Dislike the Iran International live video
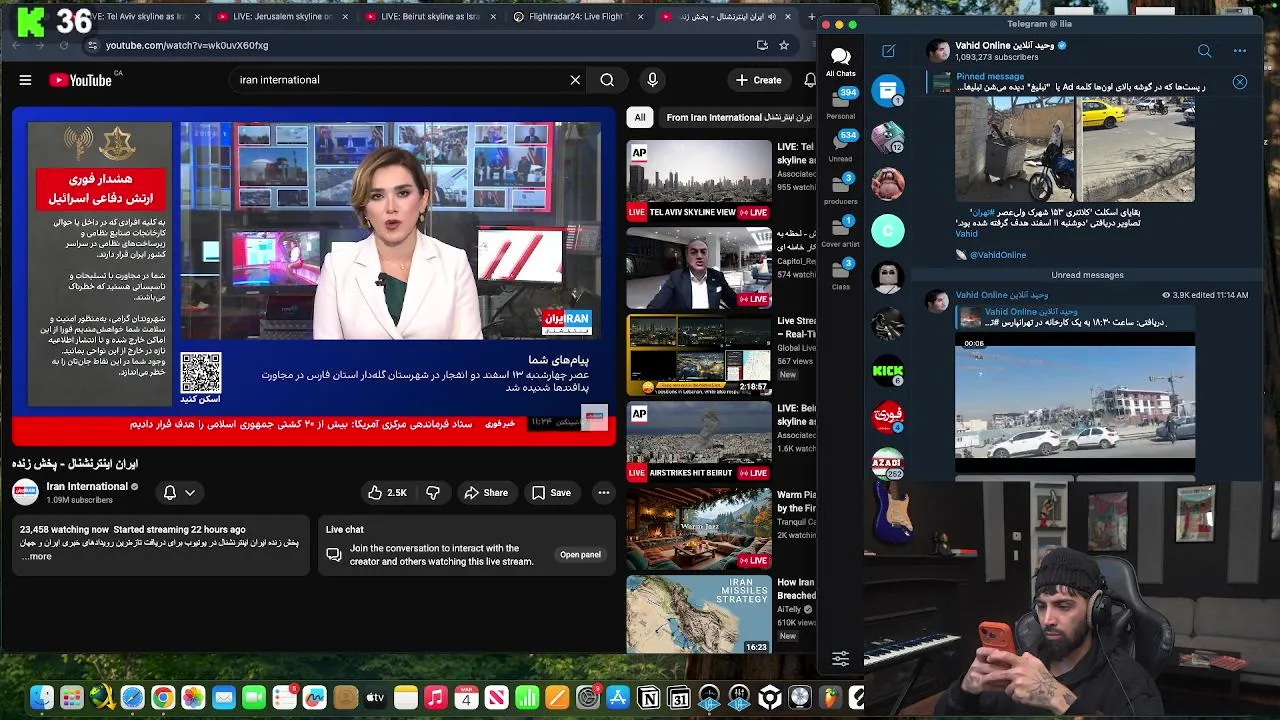 pos(433,493)
